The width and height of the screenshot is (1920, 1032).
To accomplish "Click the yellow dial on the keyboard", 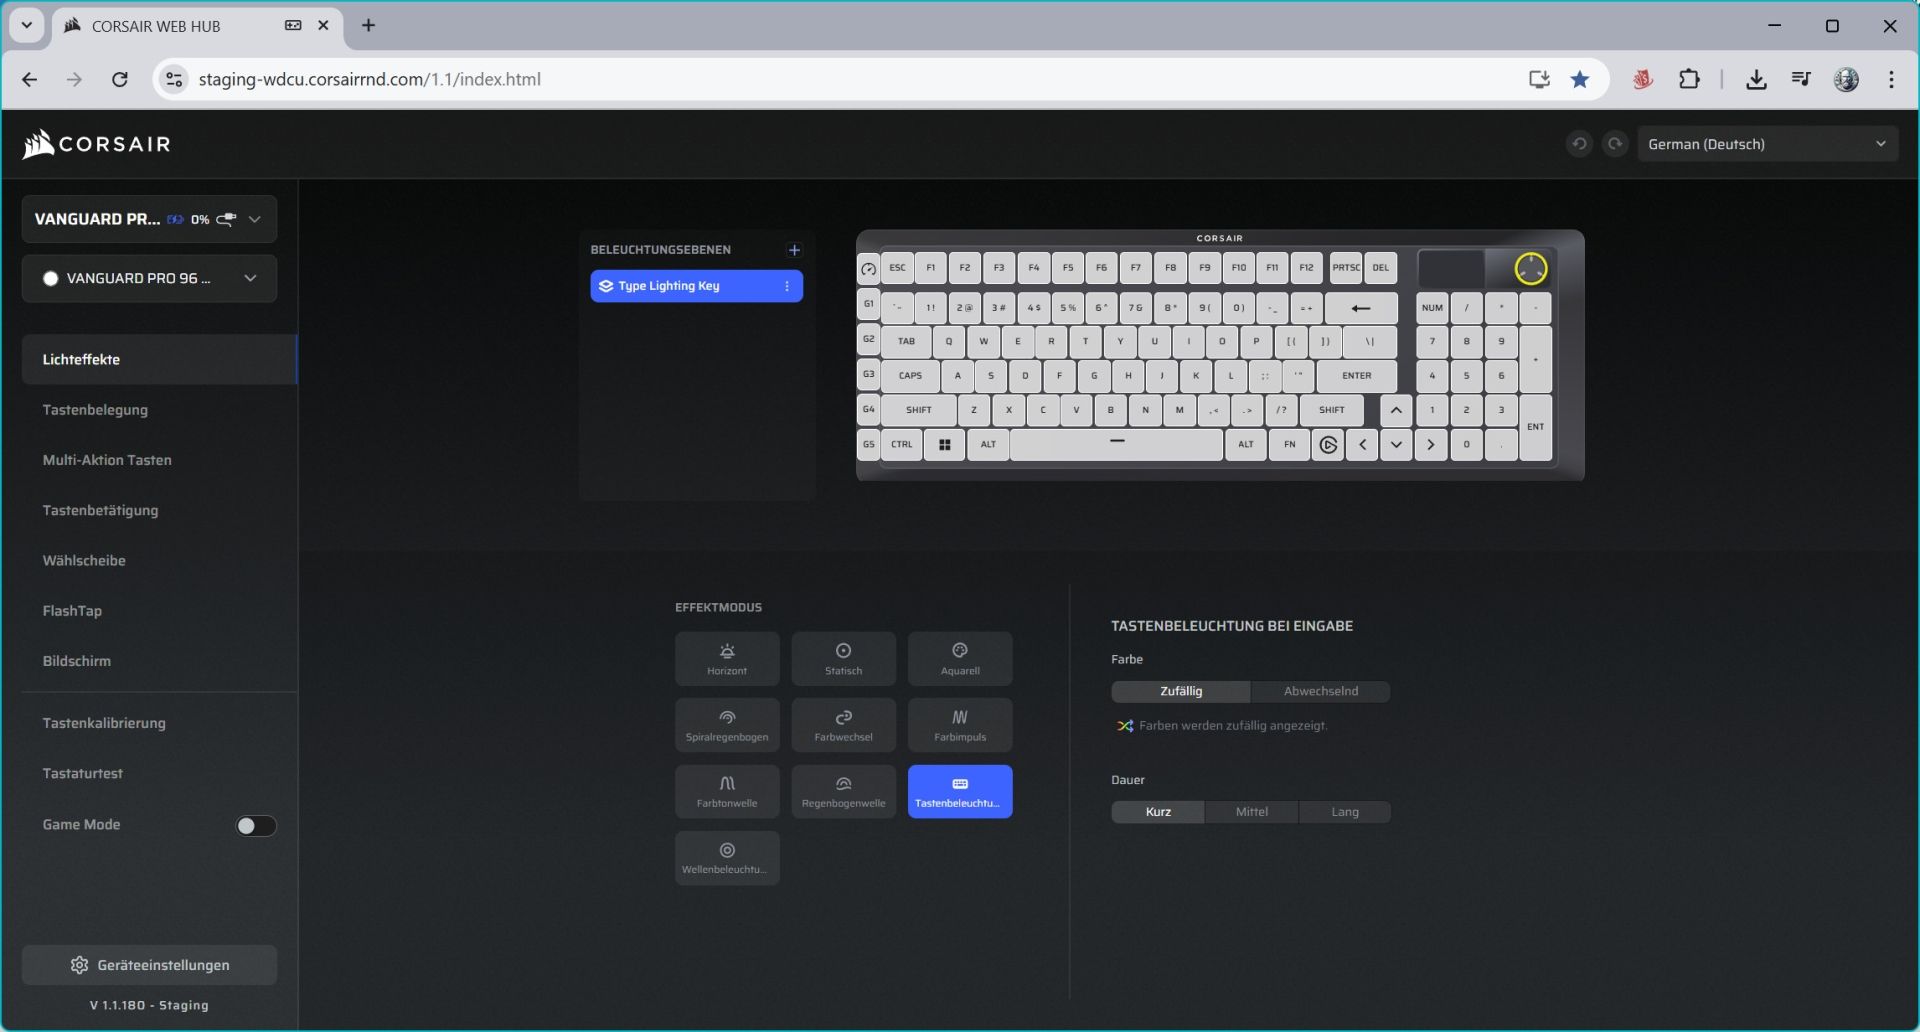I will coord(1530,268).
